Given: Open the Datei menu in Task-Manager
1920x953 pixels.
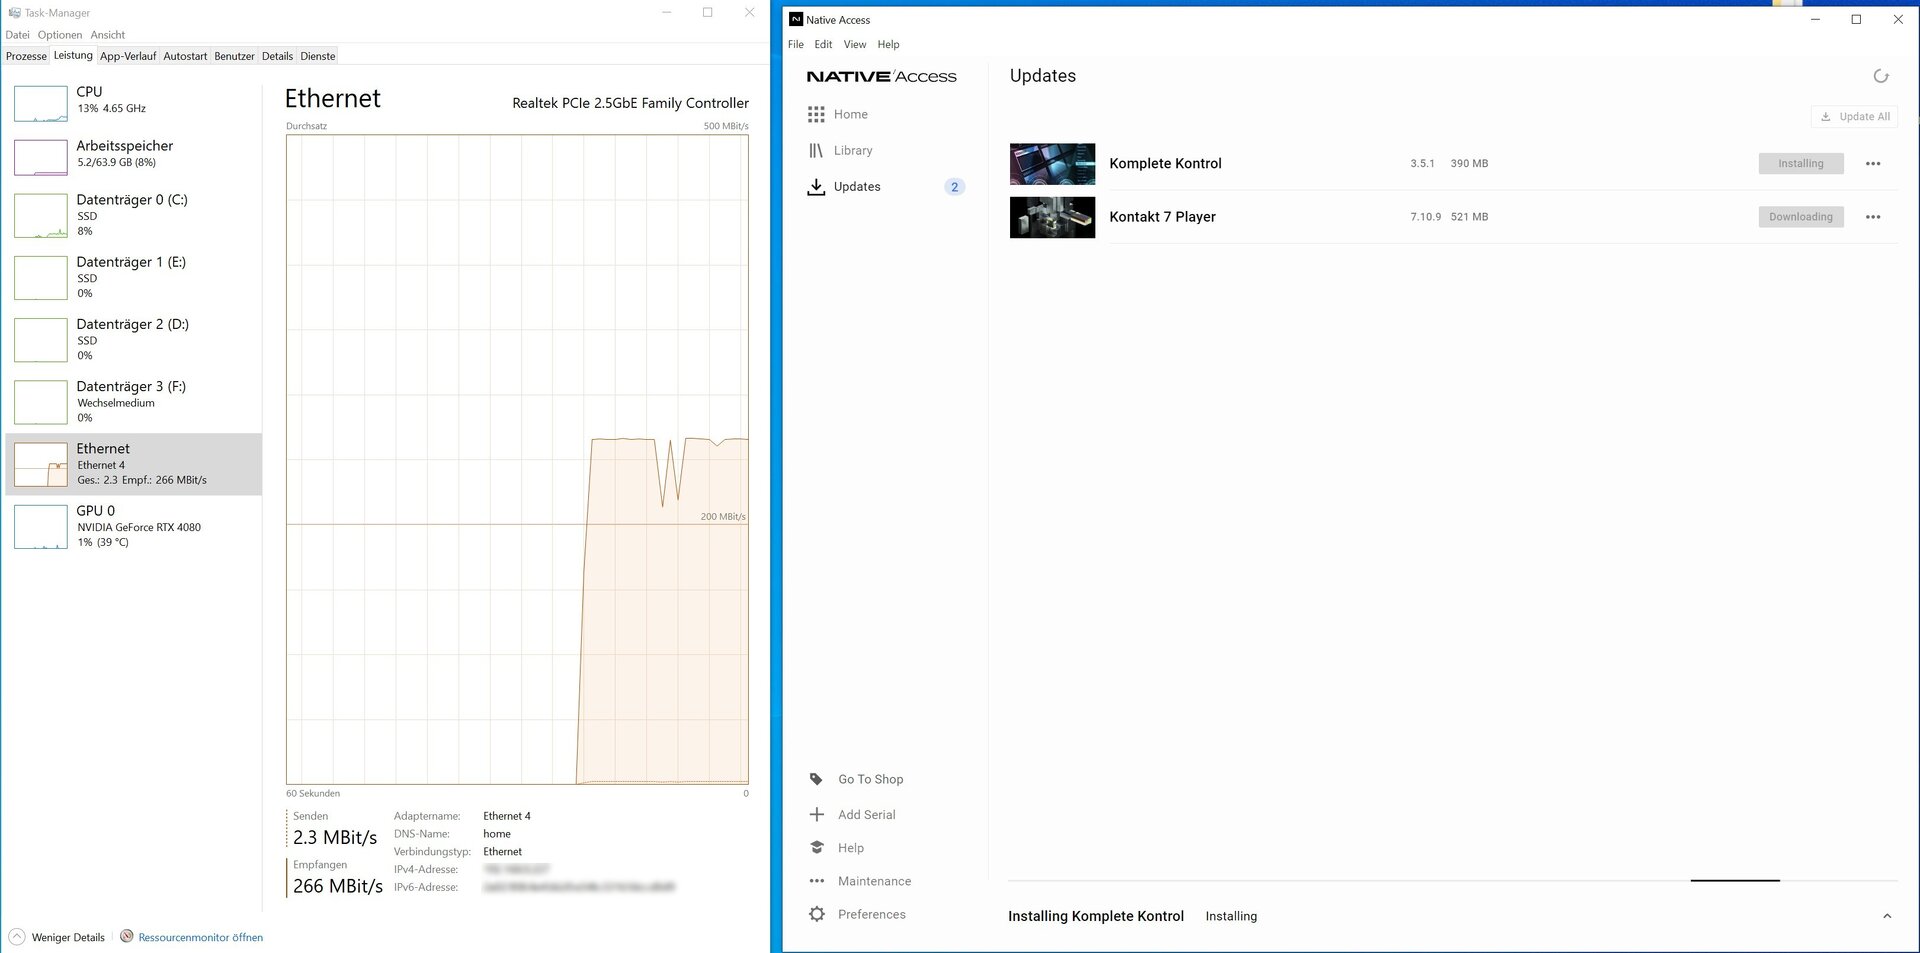Looking at the screenshot, I should pos(17,35).
